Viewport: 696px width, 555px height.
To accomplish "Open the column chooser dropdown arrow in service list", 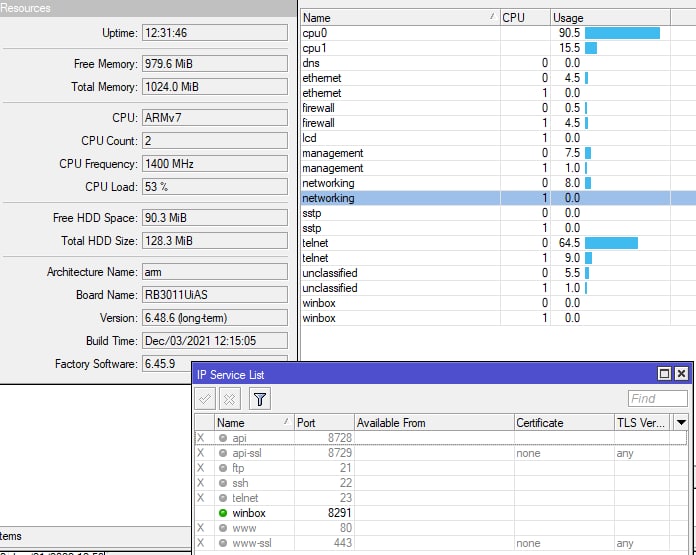I will (681, 423).
